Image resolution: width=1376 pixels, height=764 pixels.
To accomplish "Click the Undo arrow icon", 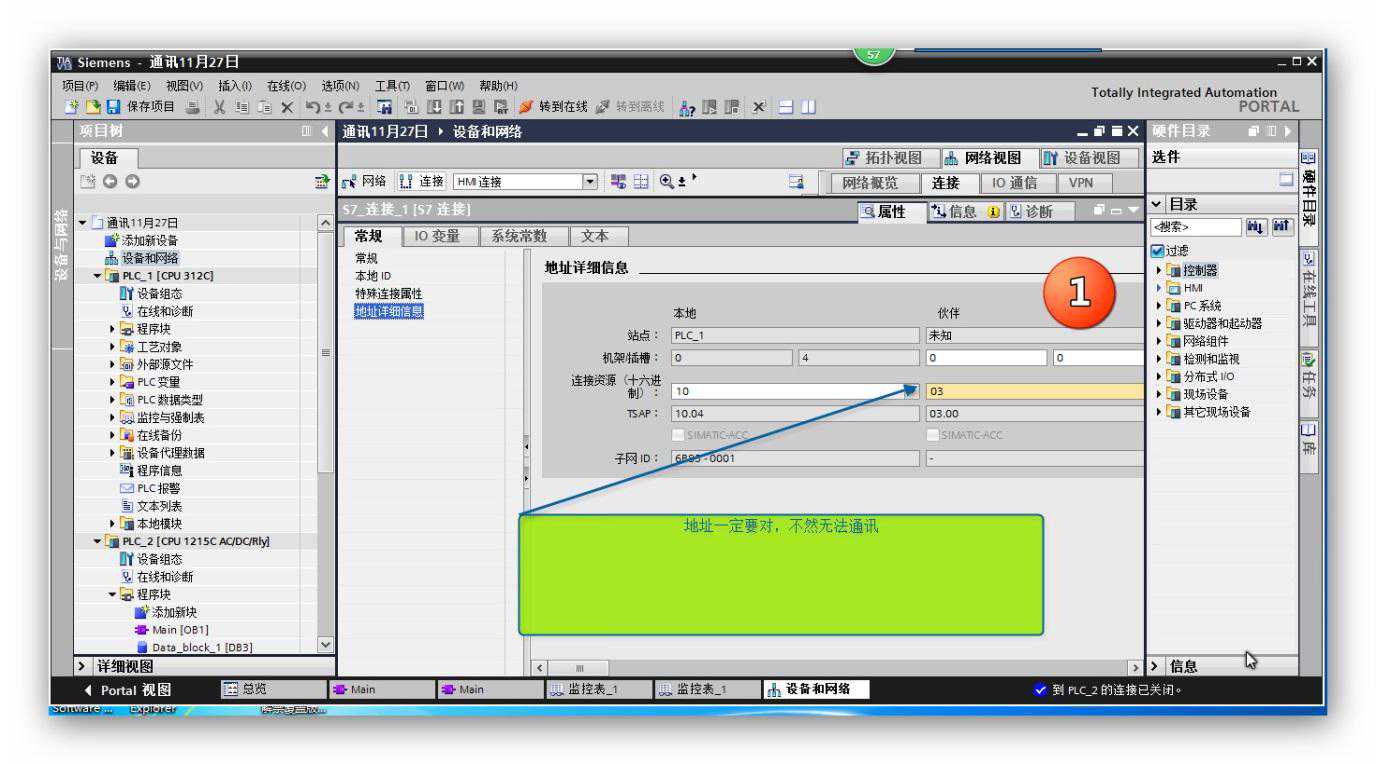I will (x=311, y=107).
